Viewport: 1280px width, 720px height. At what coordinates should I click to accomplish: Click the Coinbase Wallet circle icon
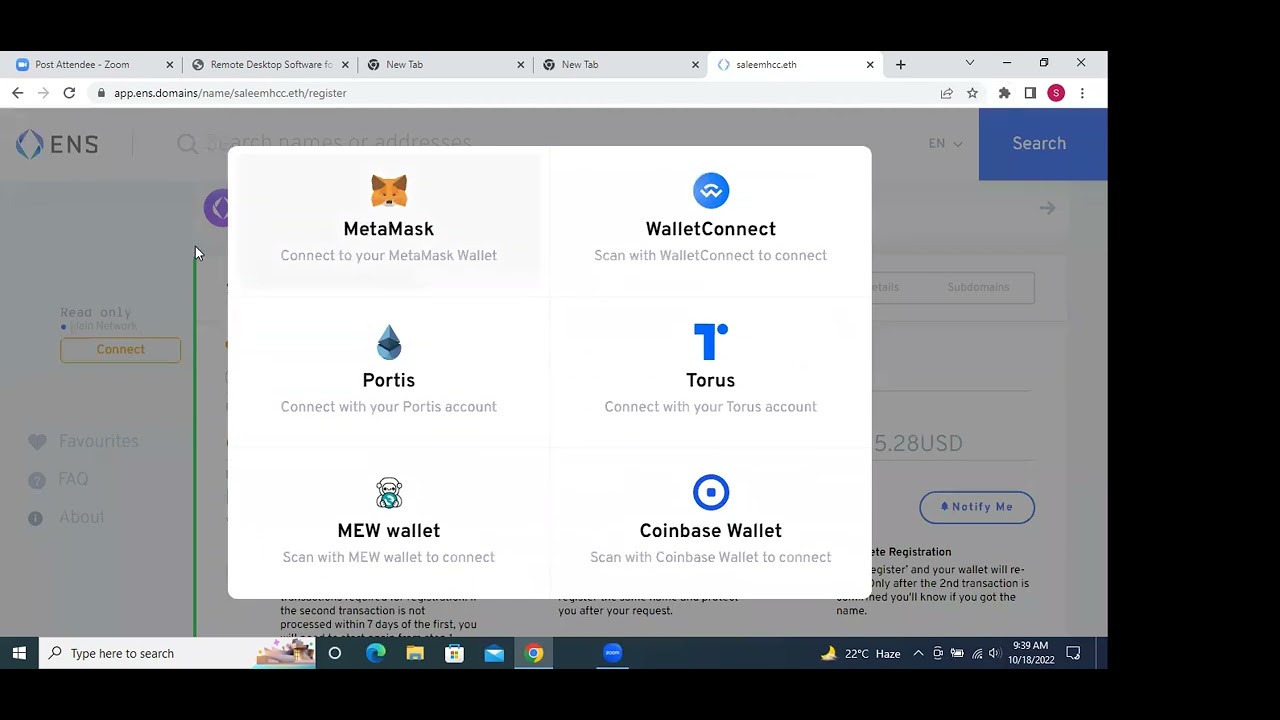coord(711,492)
